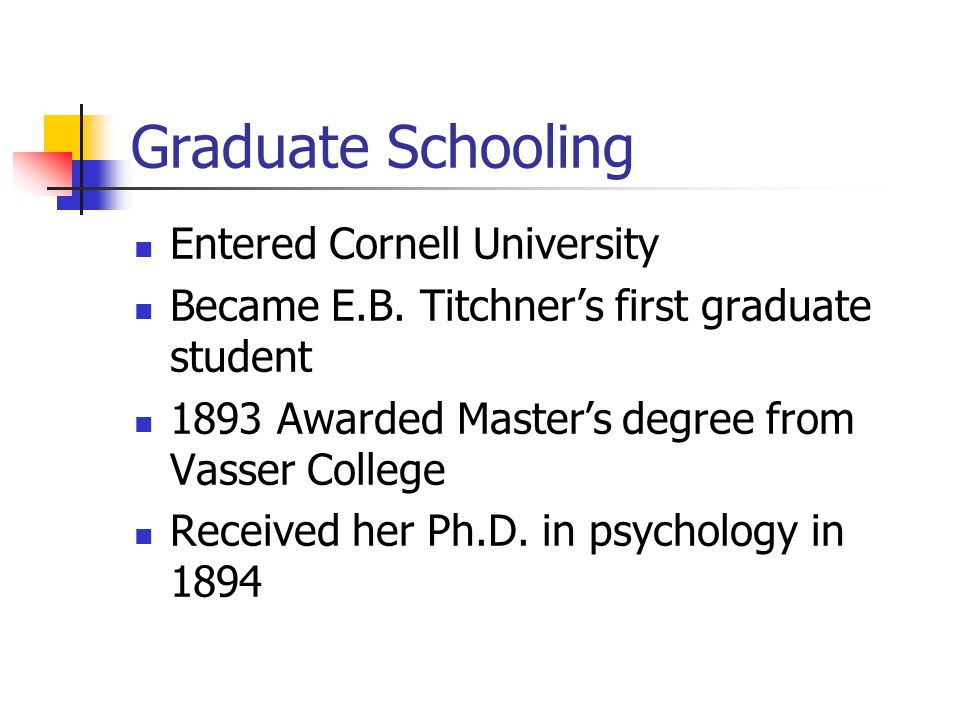Click the word Titchner's in second bullet

pos(512,306)
